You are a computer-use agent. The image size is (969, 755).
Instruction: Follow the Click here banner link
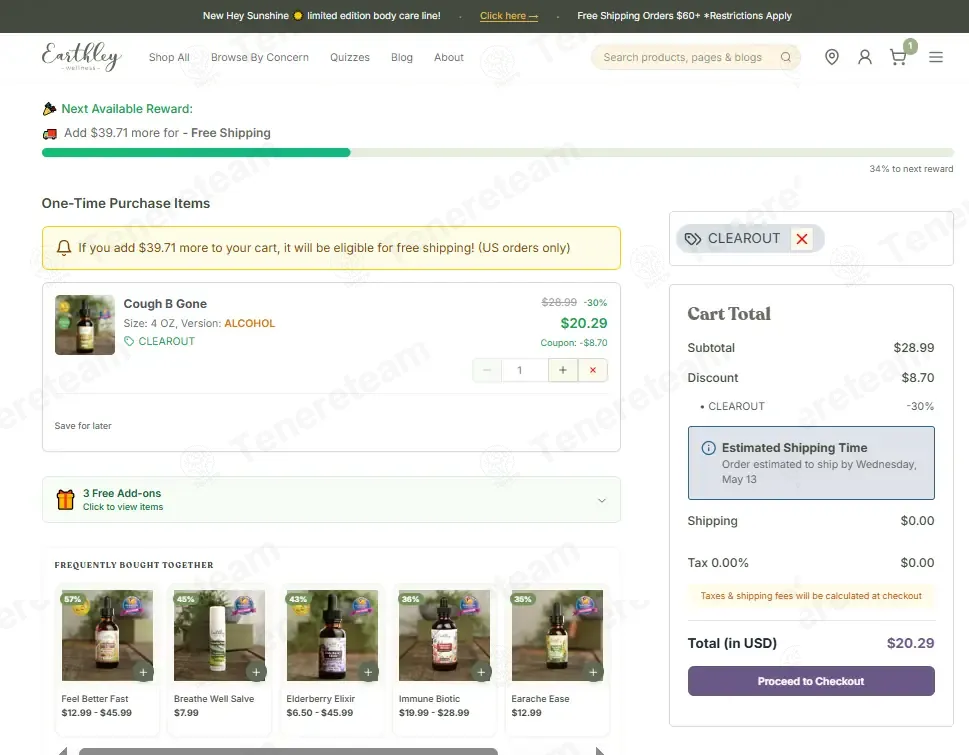[x=509, y=16]
